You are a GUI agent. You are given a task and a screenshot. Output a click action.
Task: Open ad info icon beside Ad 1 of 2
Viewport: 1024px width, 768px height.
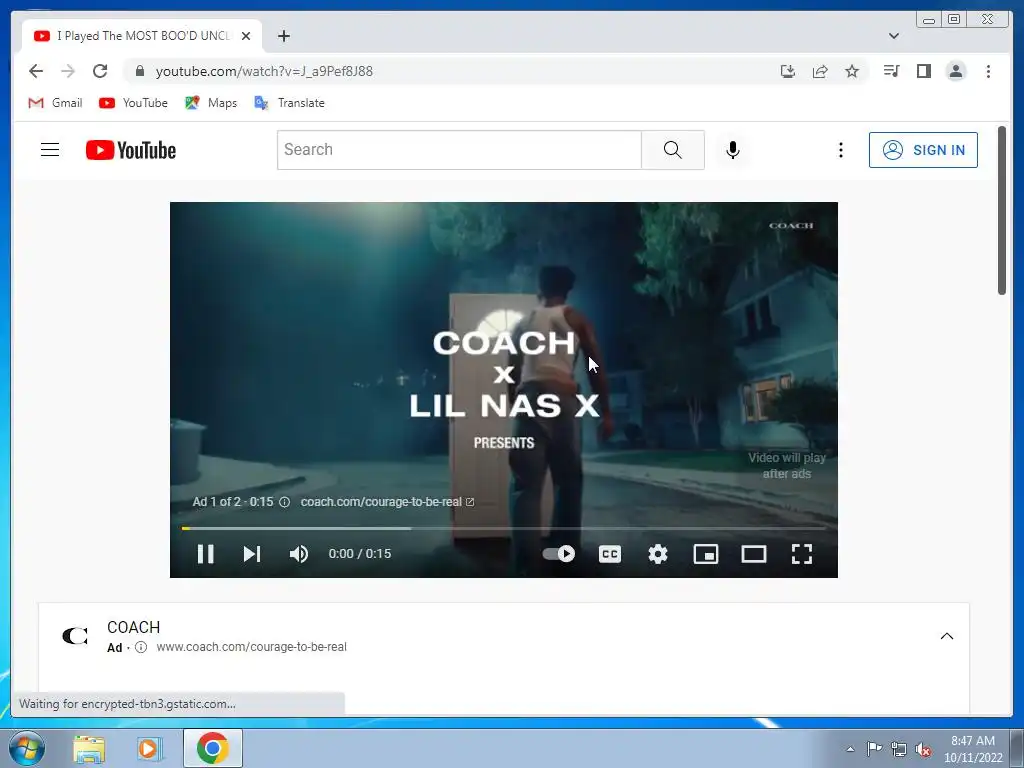(x=285, y=502)
